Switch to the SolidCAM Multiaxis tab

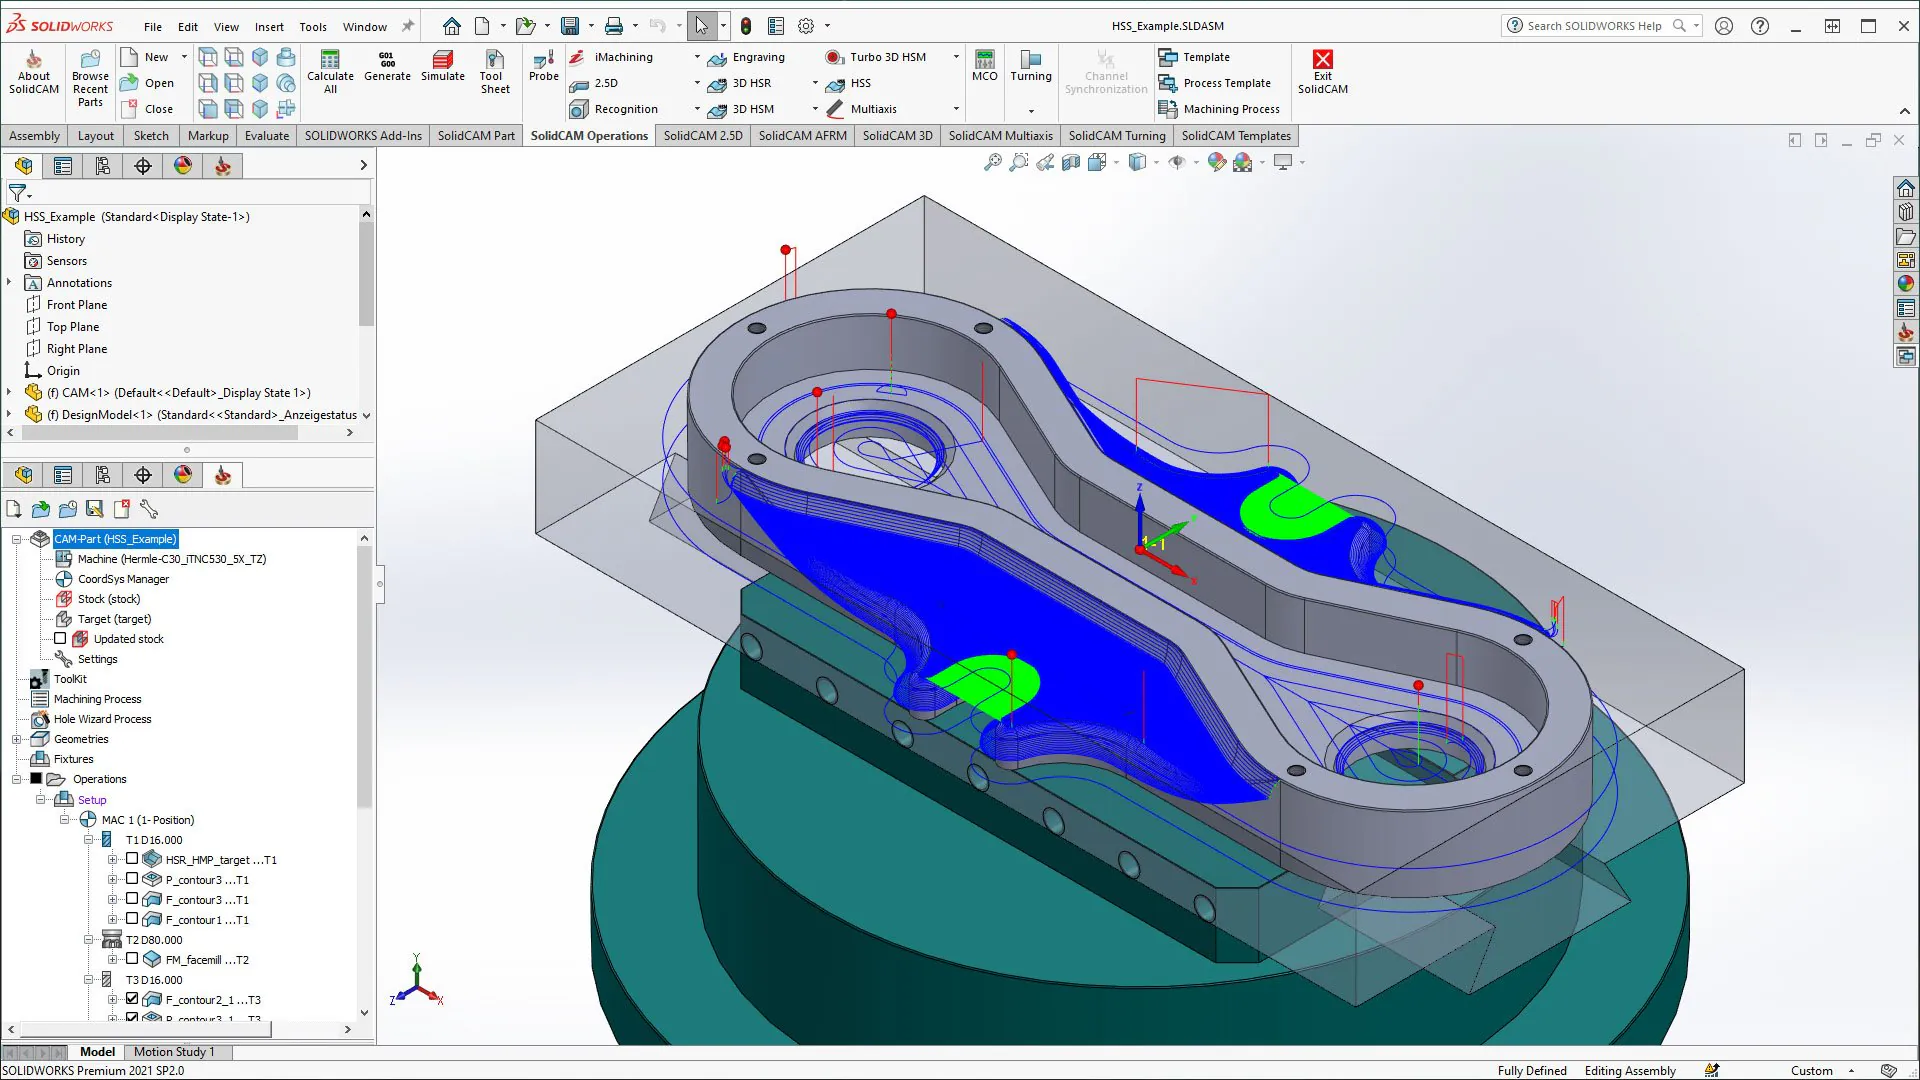tap(999, 136)
